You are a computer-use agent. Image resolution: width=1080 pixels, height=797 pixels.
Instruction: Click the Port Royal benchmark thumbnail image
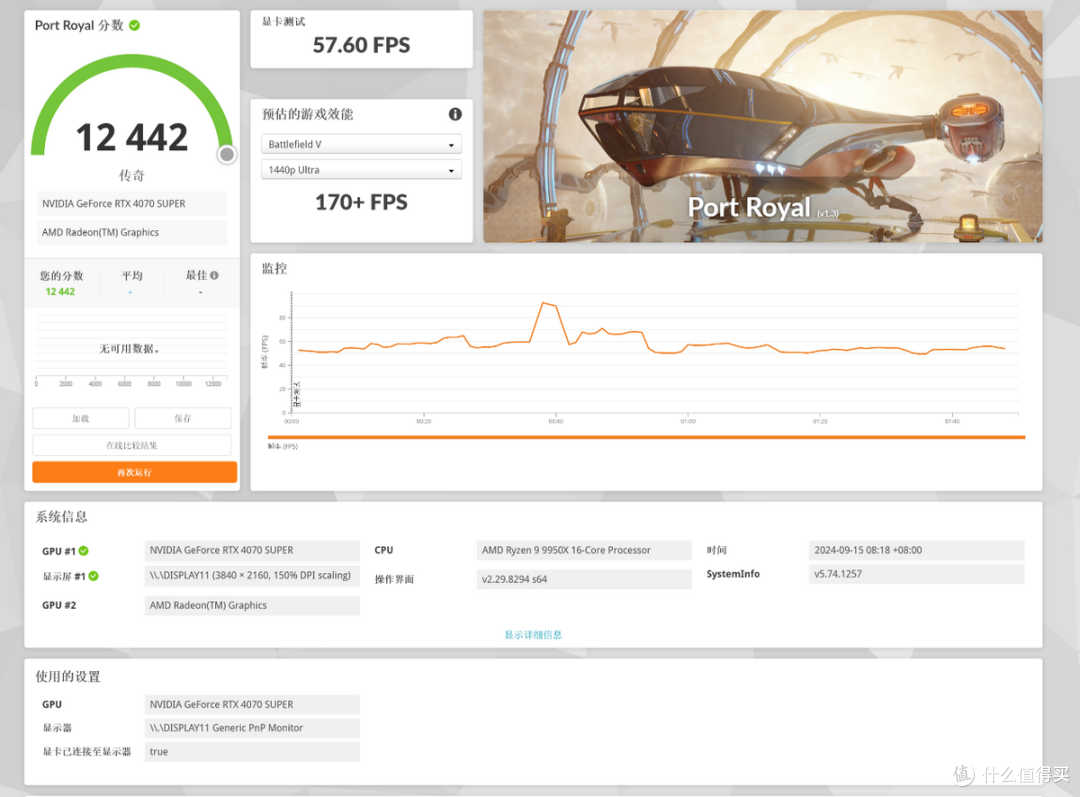(x=762, y=126)
